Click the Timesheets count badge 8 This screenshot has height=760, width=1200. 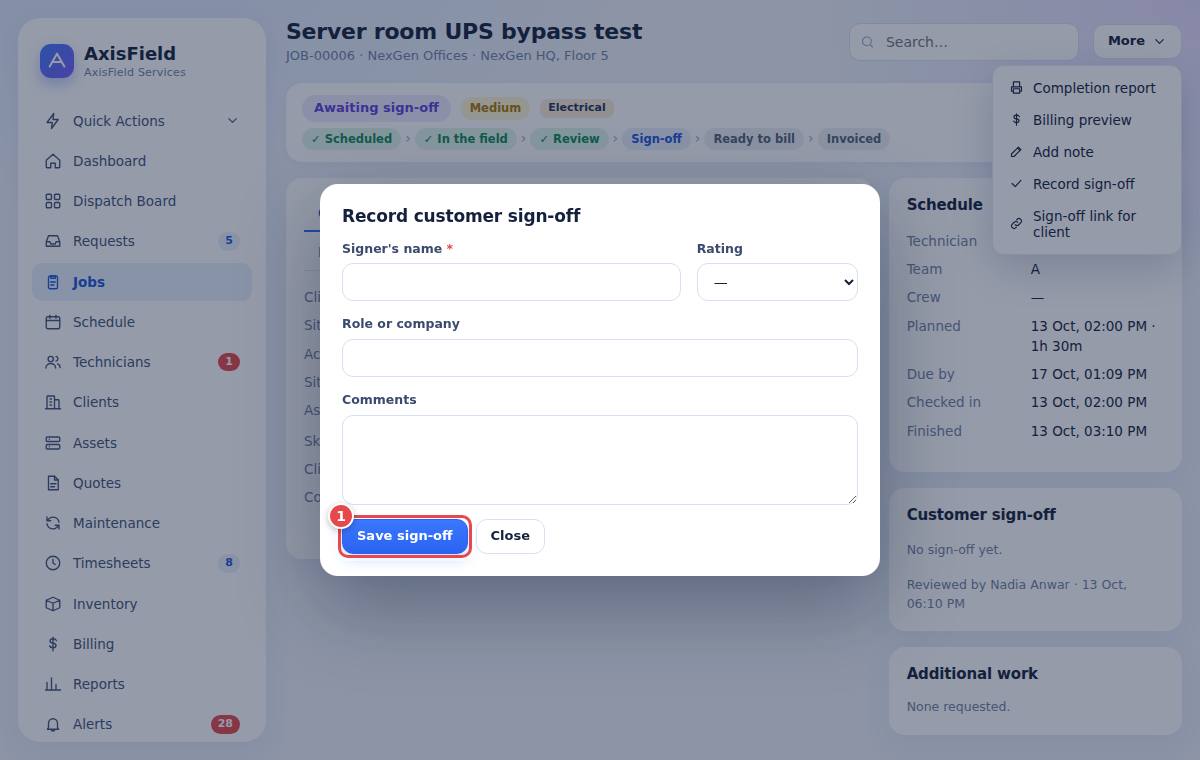(229, 563)
